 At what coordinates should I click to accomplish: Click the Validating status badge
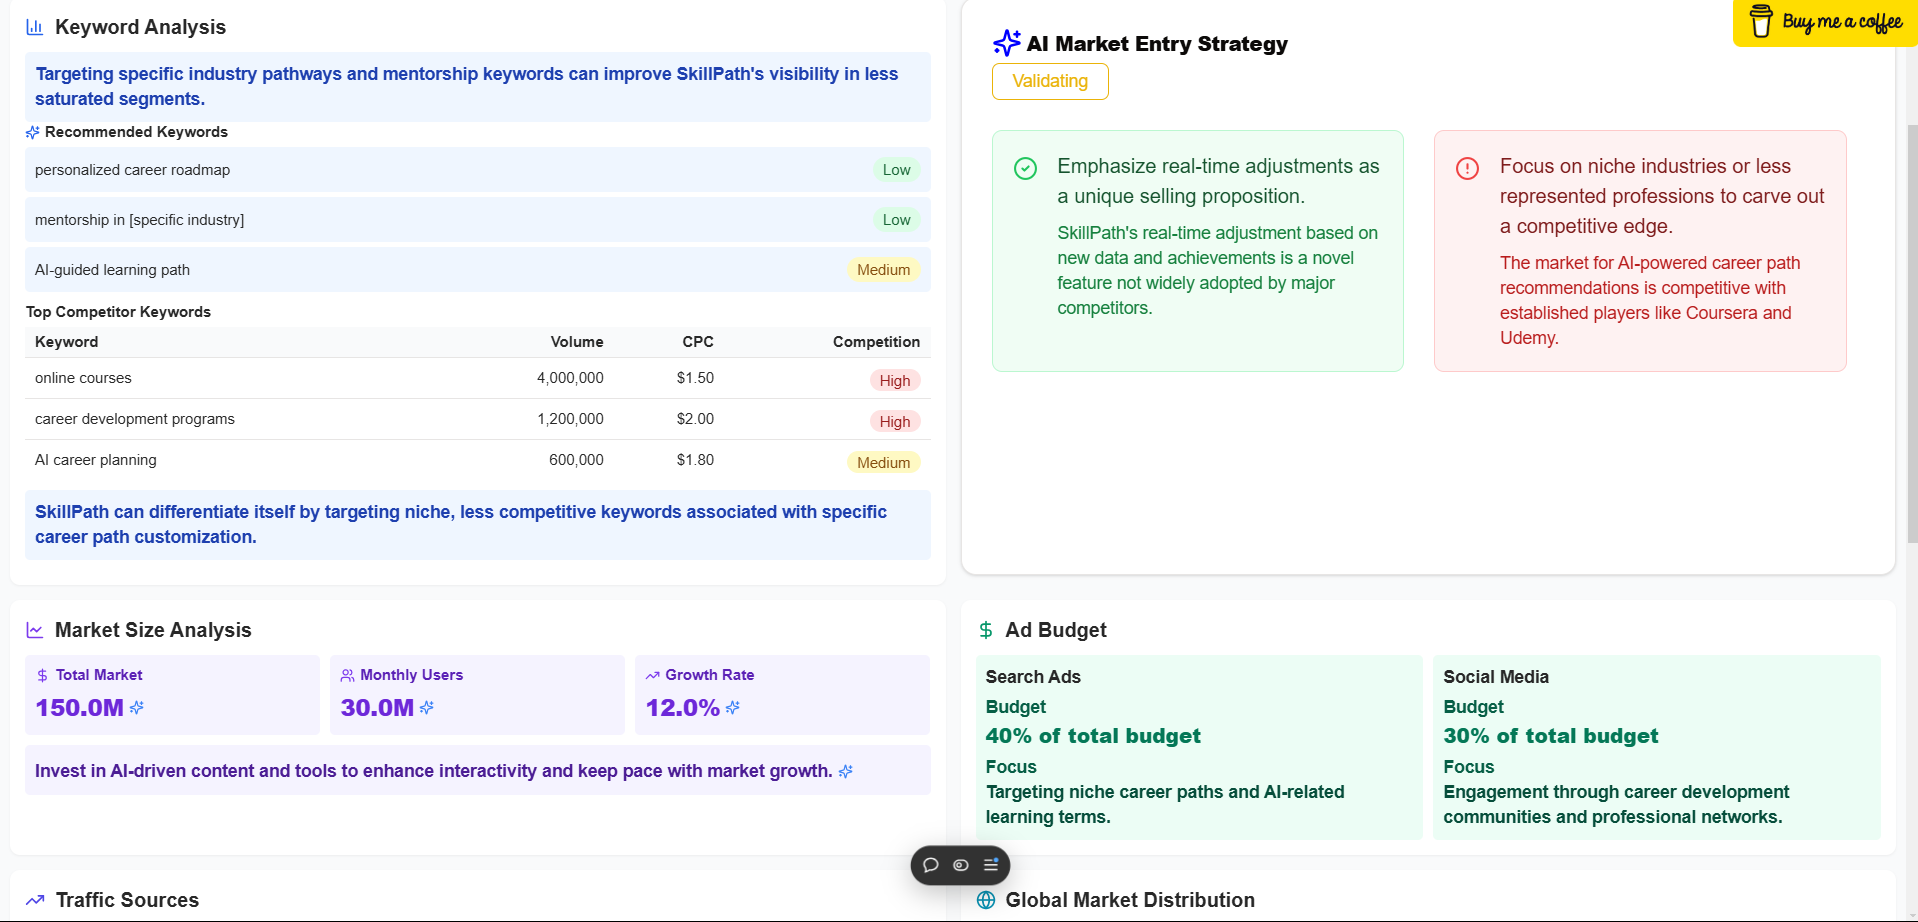(1050, 81)
